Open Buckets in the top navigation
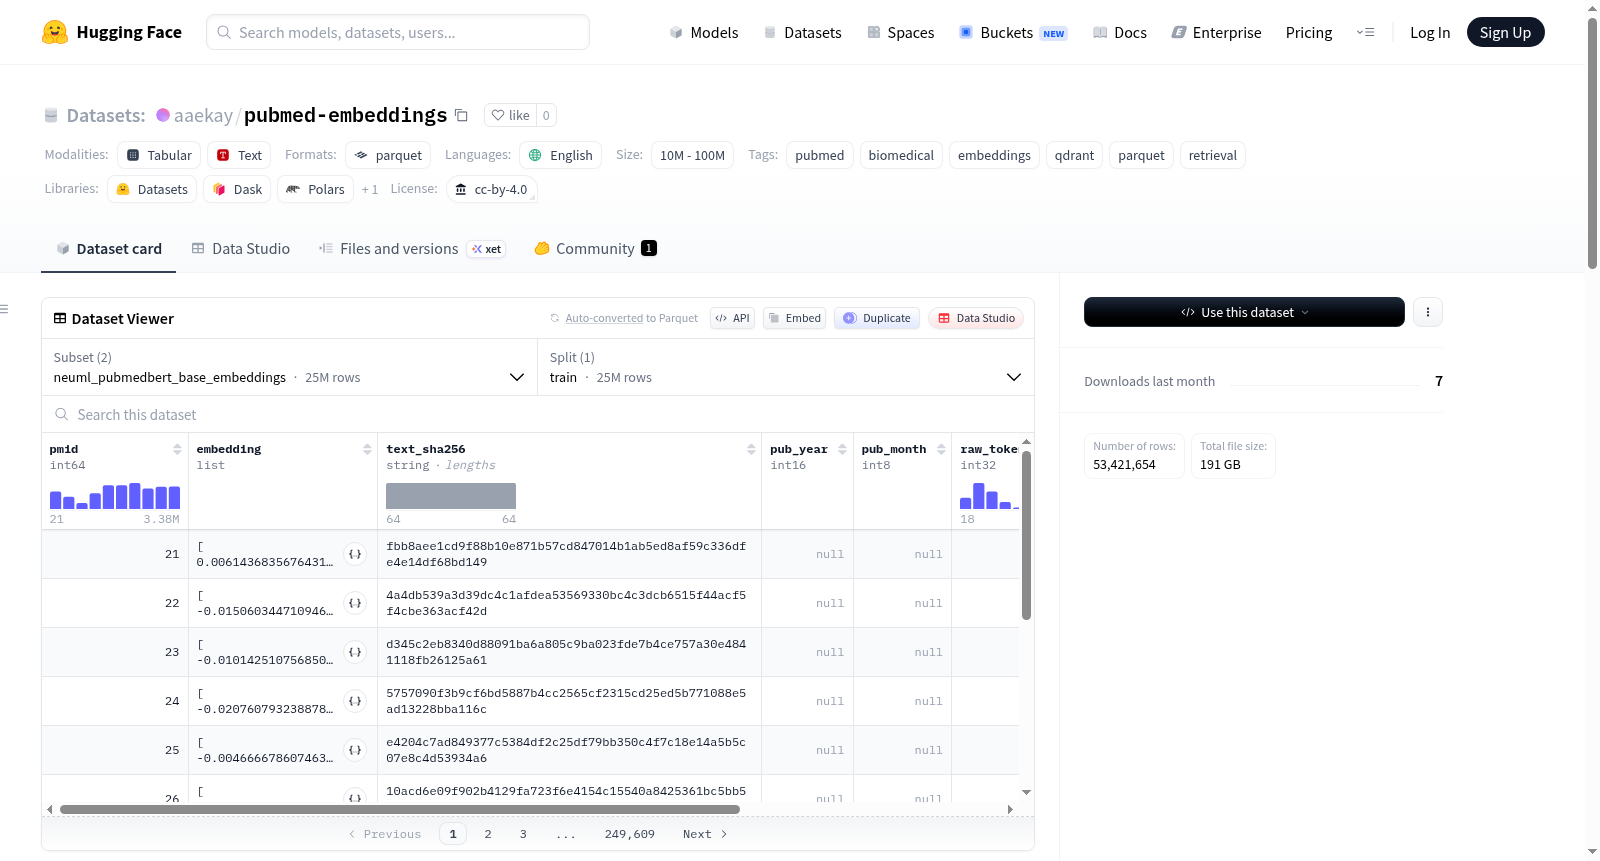The width and height of the screenshot is (1600, 861). point(1013,32)
